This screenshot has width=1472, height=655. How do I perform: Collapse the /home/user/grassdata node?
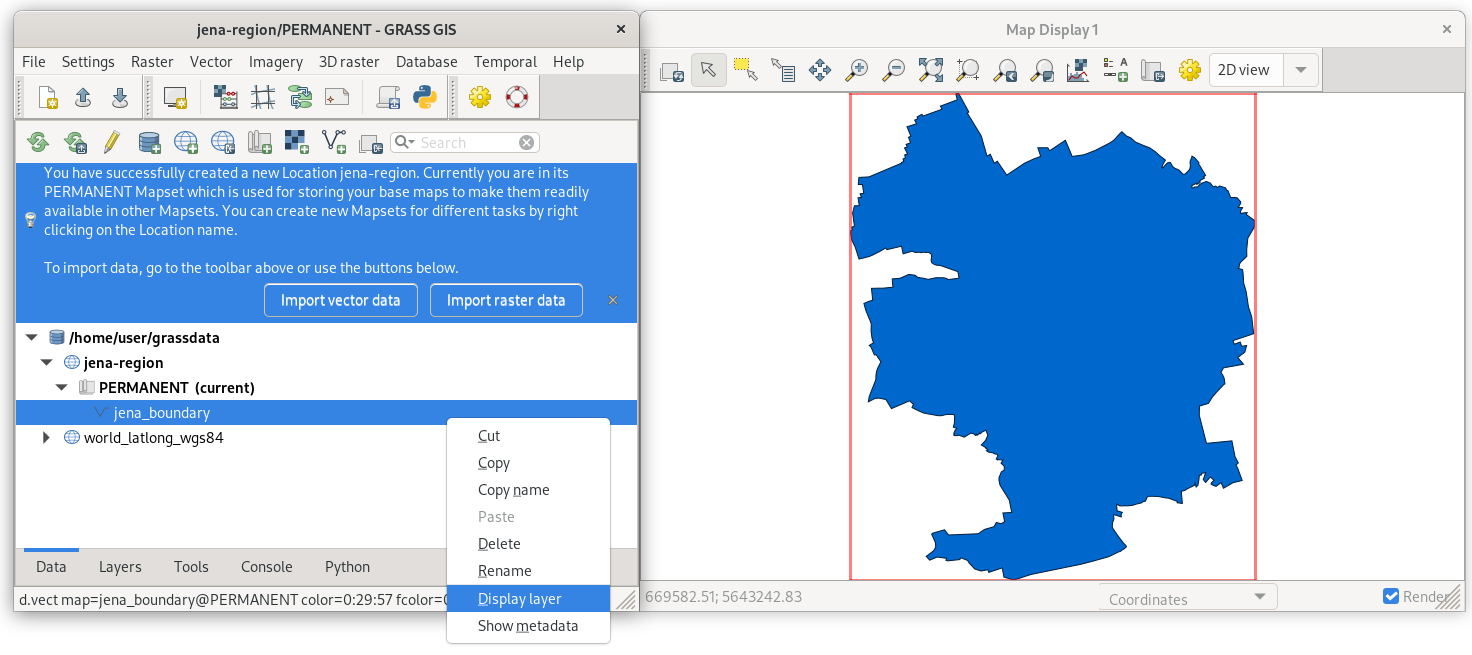[x=31, y=338]
